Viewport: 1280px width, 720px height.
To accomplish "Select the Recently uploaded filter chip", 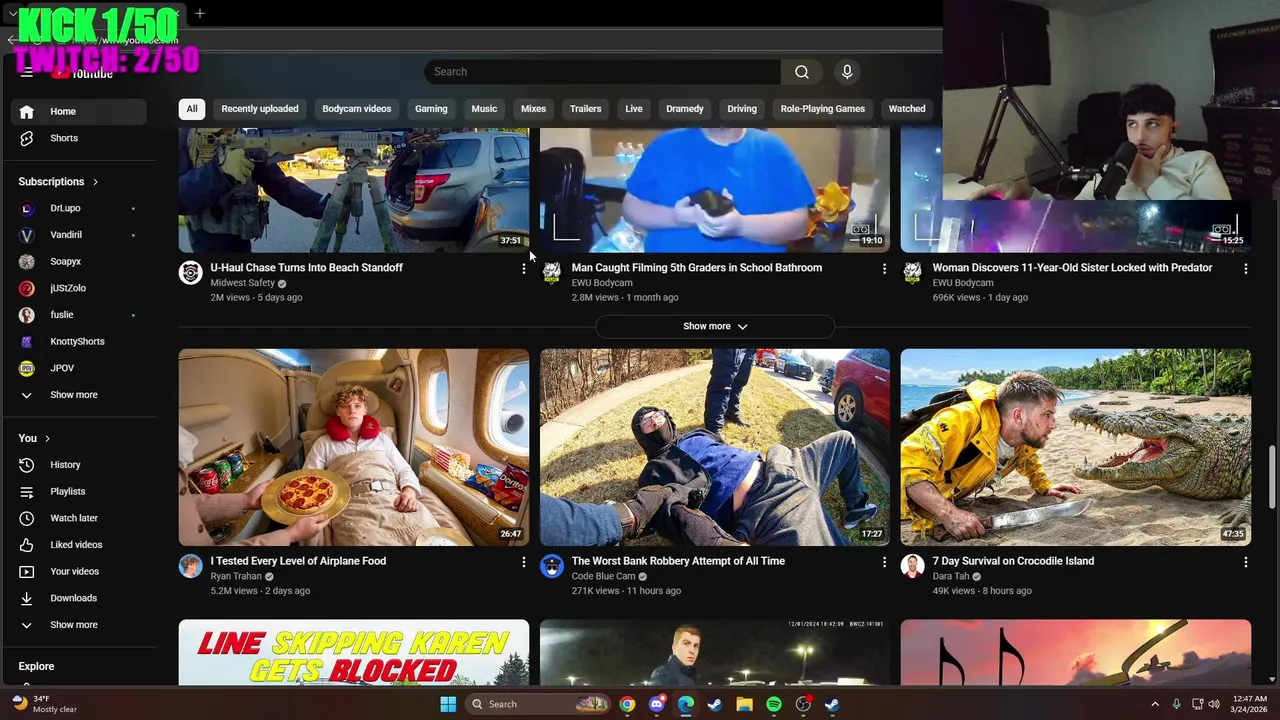I will [260, 109].
